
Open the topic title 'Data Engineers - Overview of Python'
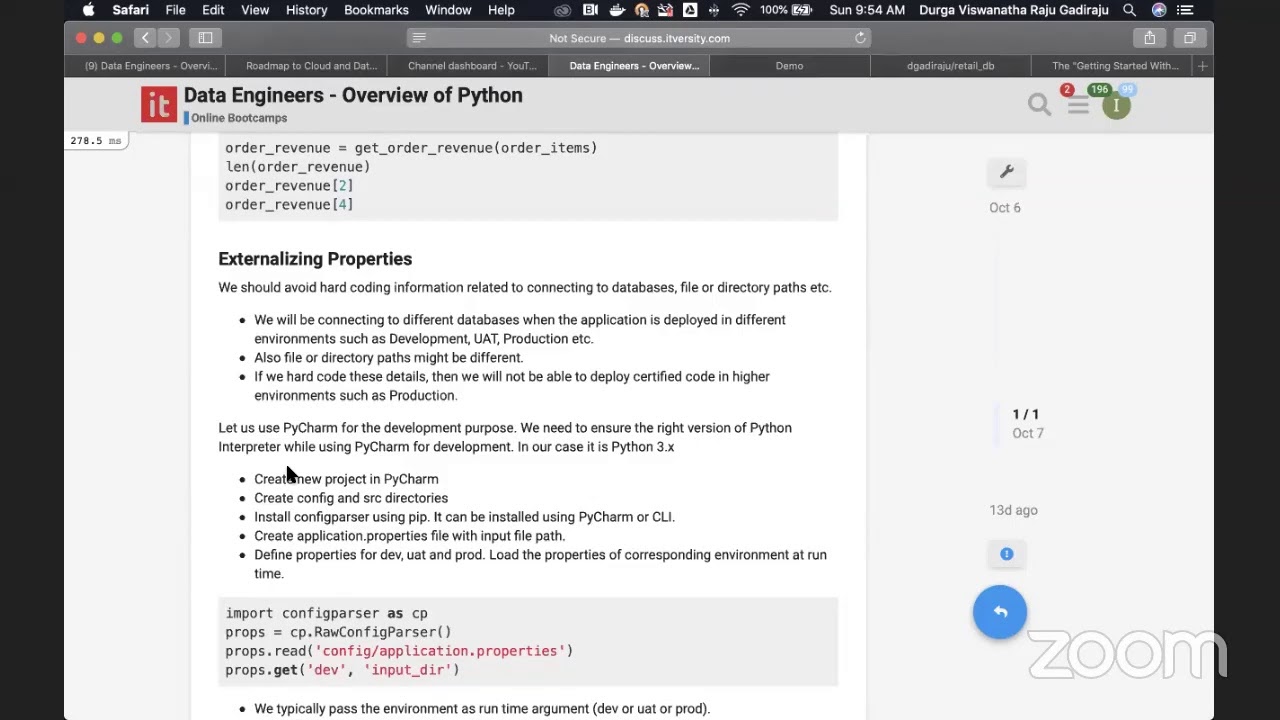click(x=353, y=95)
